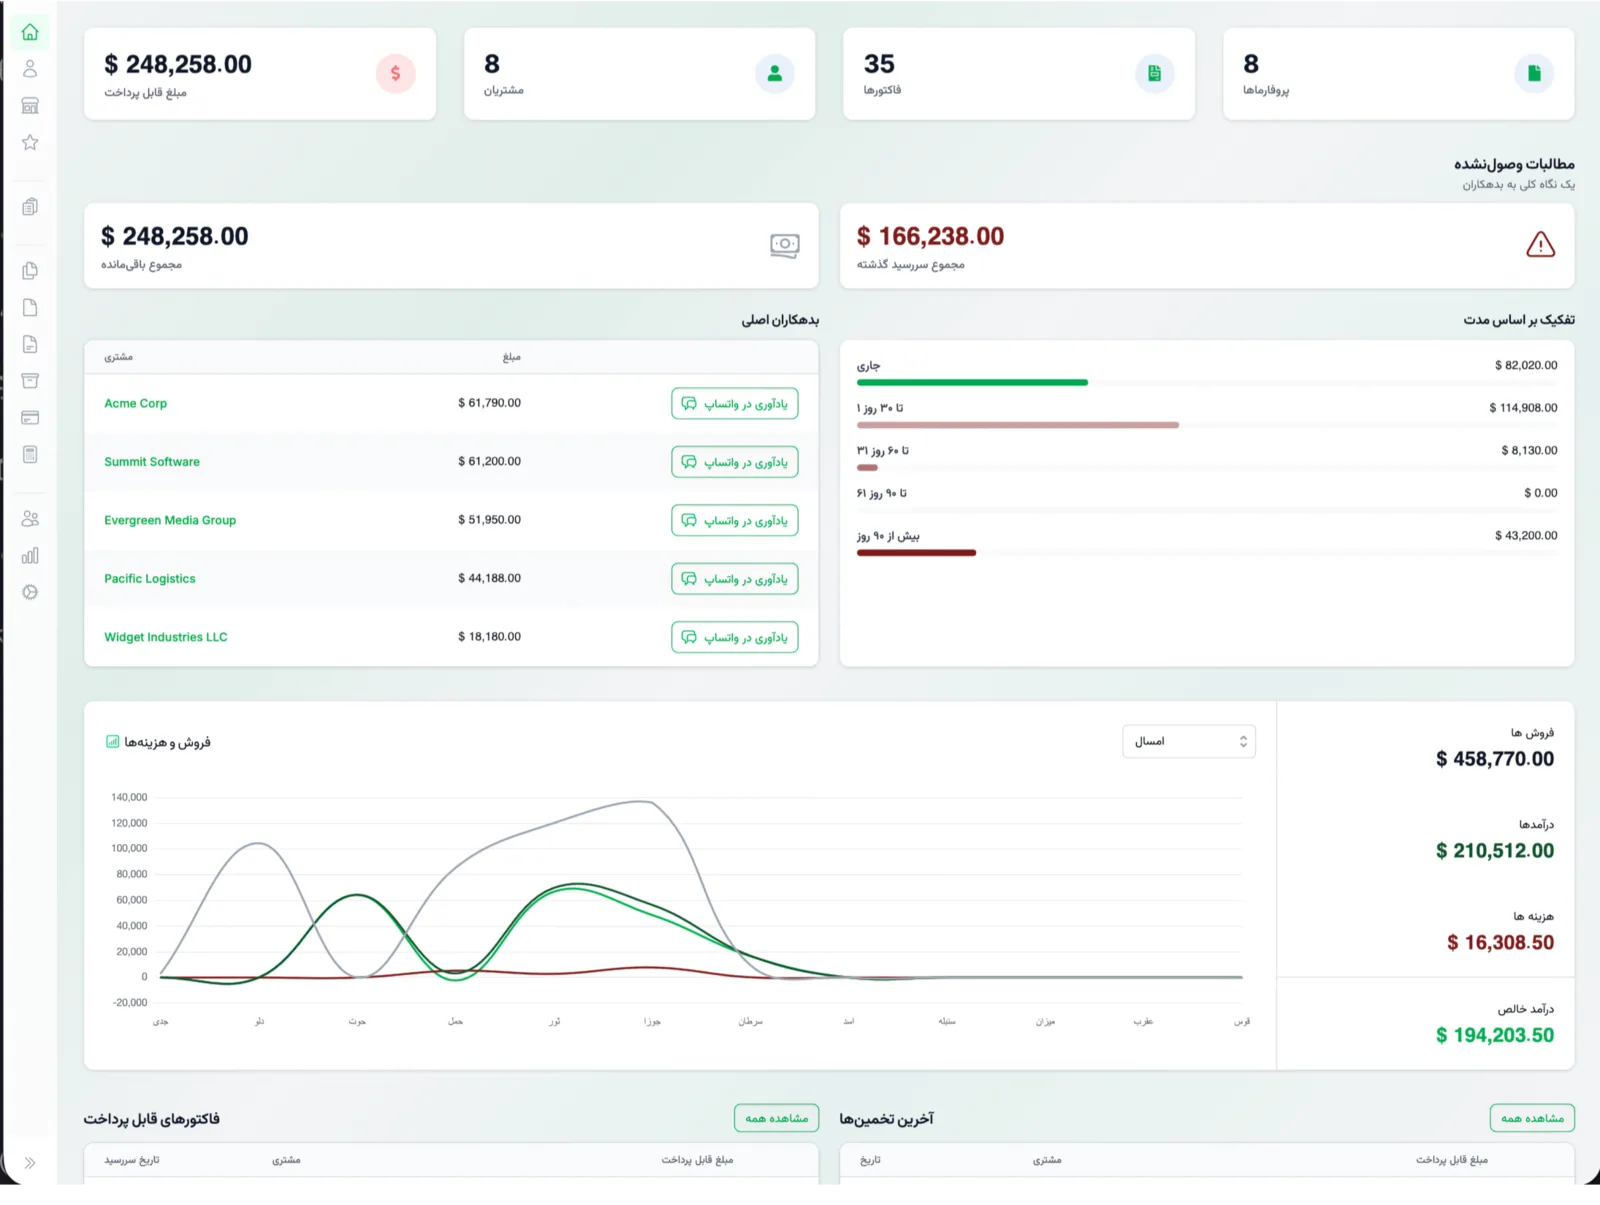Open the archive box icon in sidebar
The height and width of the screenshot is (1205, 1600).
30,381
